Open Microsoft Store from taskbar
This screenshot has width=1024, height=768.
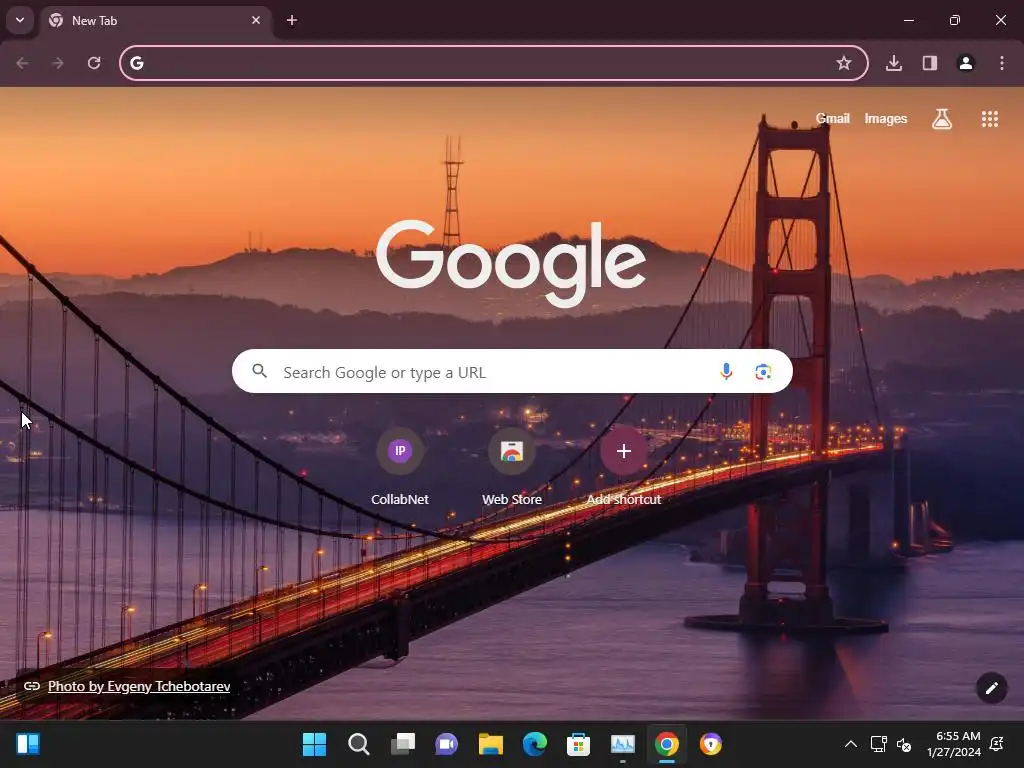click(x=578, y=744)
